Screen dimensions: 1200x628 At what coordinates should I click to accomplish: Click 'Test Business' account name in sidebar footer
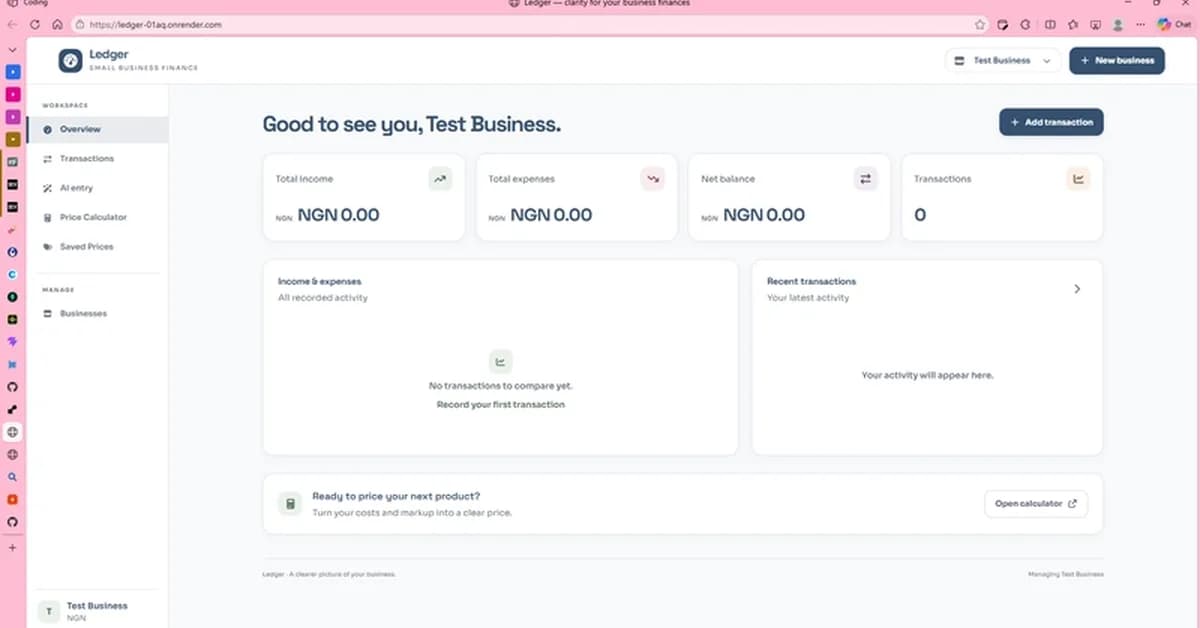coord(97,605)
